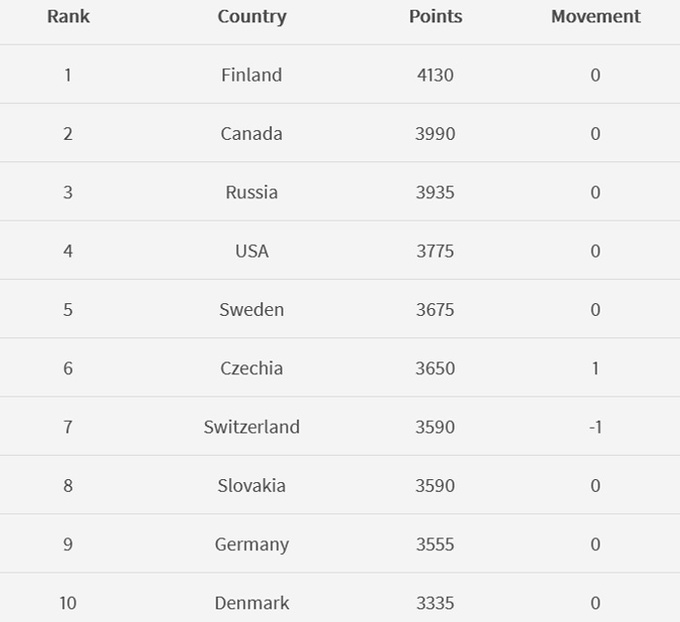Click the Movement column header

[x=595, y=17]
